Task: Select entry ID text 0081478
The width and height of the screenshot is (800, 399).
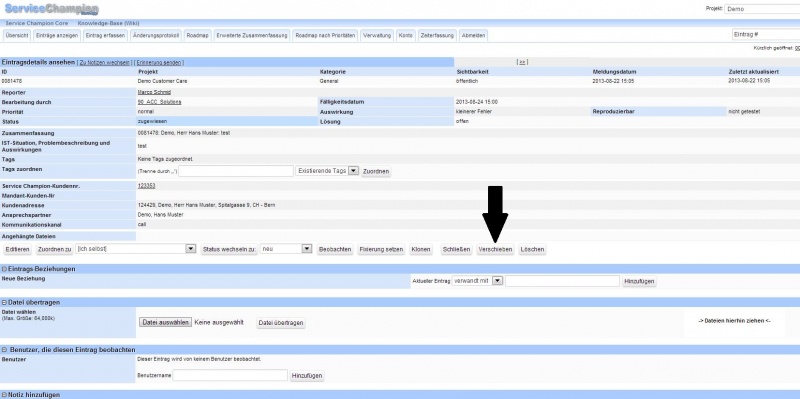Action: point(12,81)
